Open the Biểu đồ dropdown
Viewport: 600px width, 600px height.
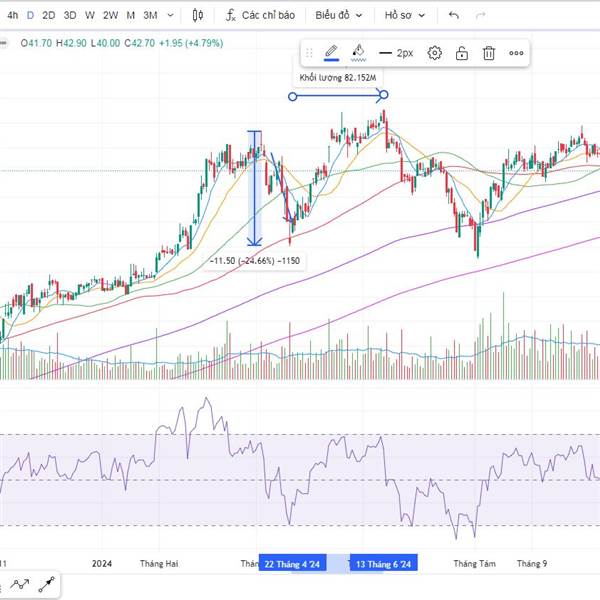point(340,16)
